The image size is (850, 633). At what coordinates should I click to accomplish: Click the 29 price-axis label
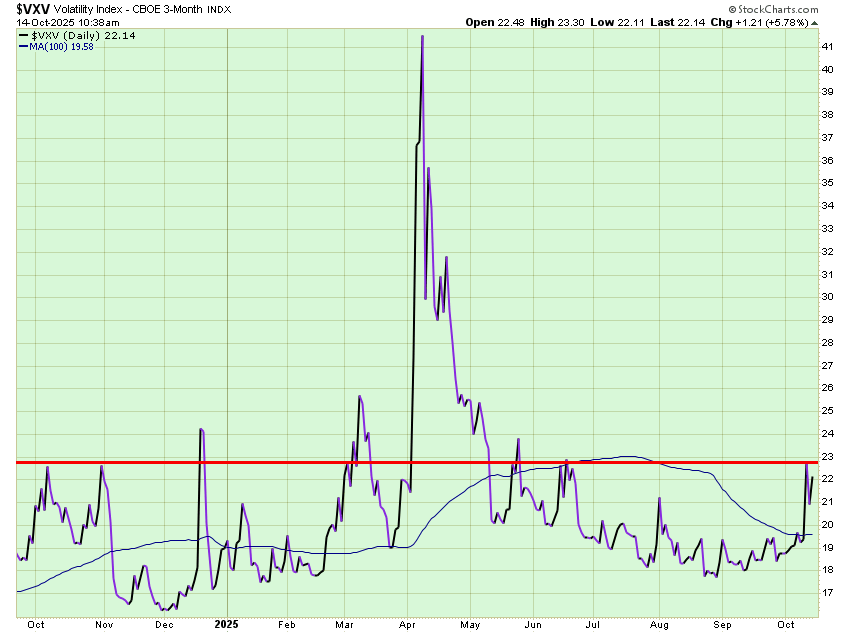pos(827,320)
